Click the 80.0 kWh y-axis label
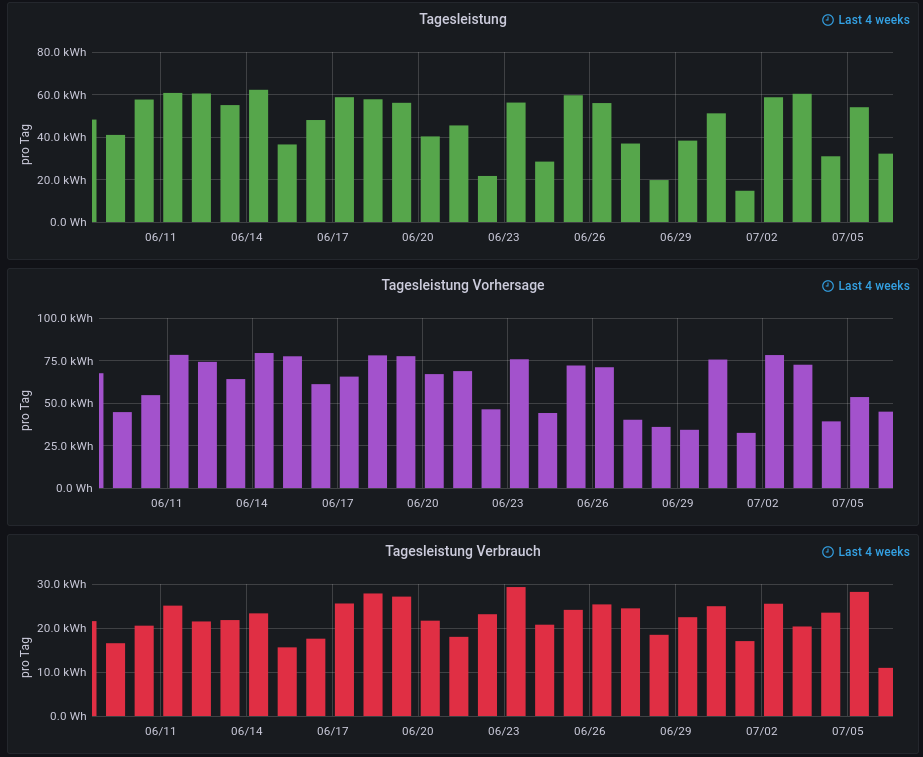The width and height of the screenshot is (923, 757). [62, 52]
